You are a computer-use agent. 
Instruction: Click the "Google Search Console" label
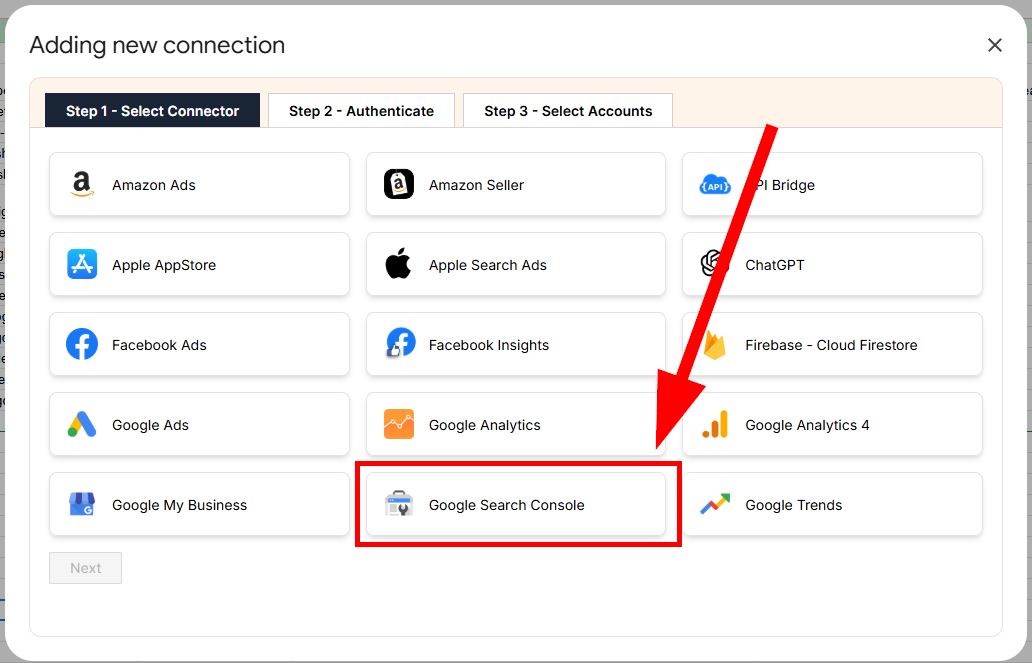[x=507, y=505]
